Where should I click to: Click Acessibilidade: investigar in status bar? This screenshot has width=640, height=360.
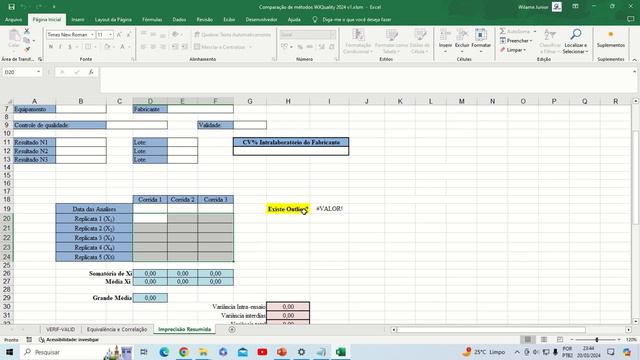coord(69,340)
